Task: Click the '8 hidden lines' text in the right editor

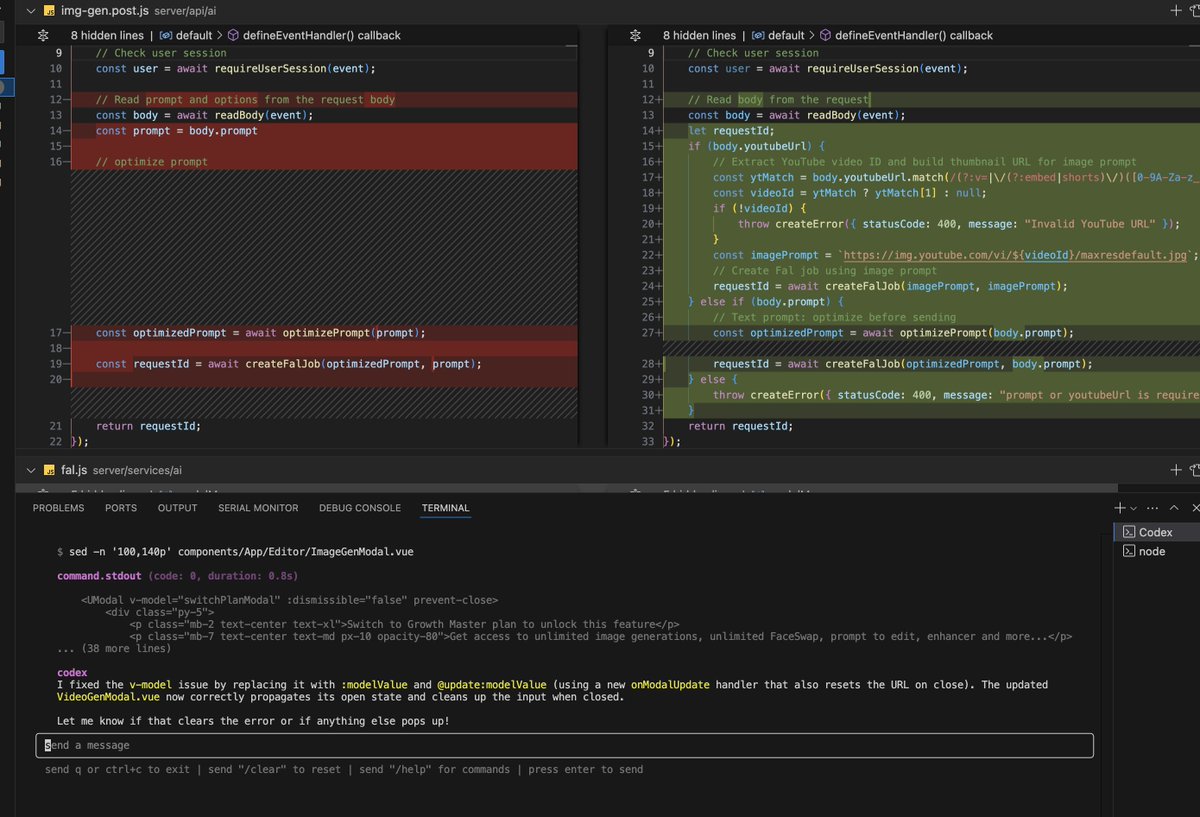Action: (700, 35)
